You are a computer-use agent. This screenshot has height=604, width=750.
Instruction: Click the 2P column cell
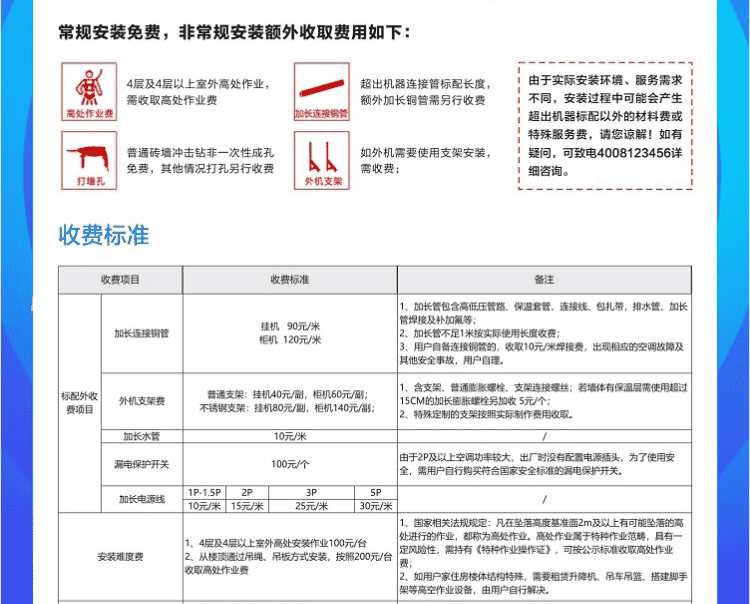click(x=247, y=493)
